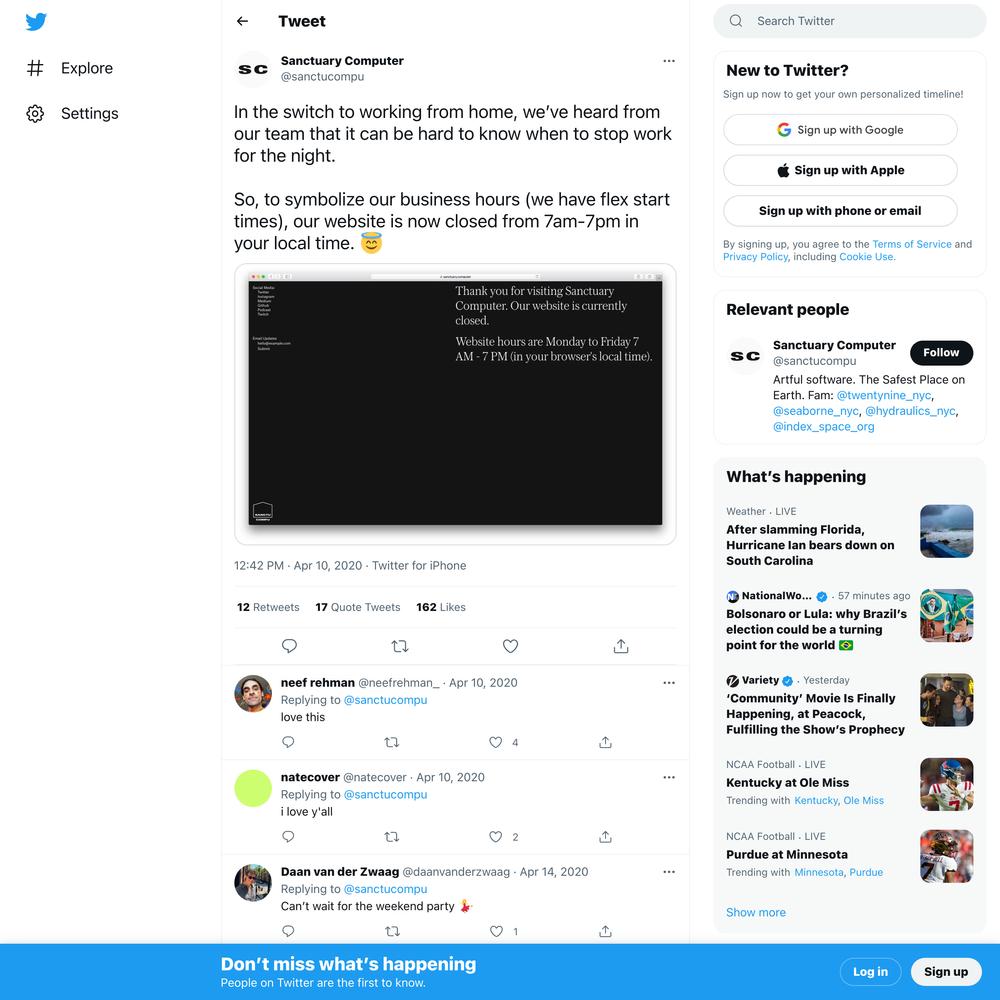Focus the Search Twitter field
The height and width of the screenshot is (1000, 1000).
849,21
